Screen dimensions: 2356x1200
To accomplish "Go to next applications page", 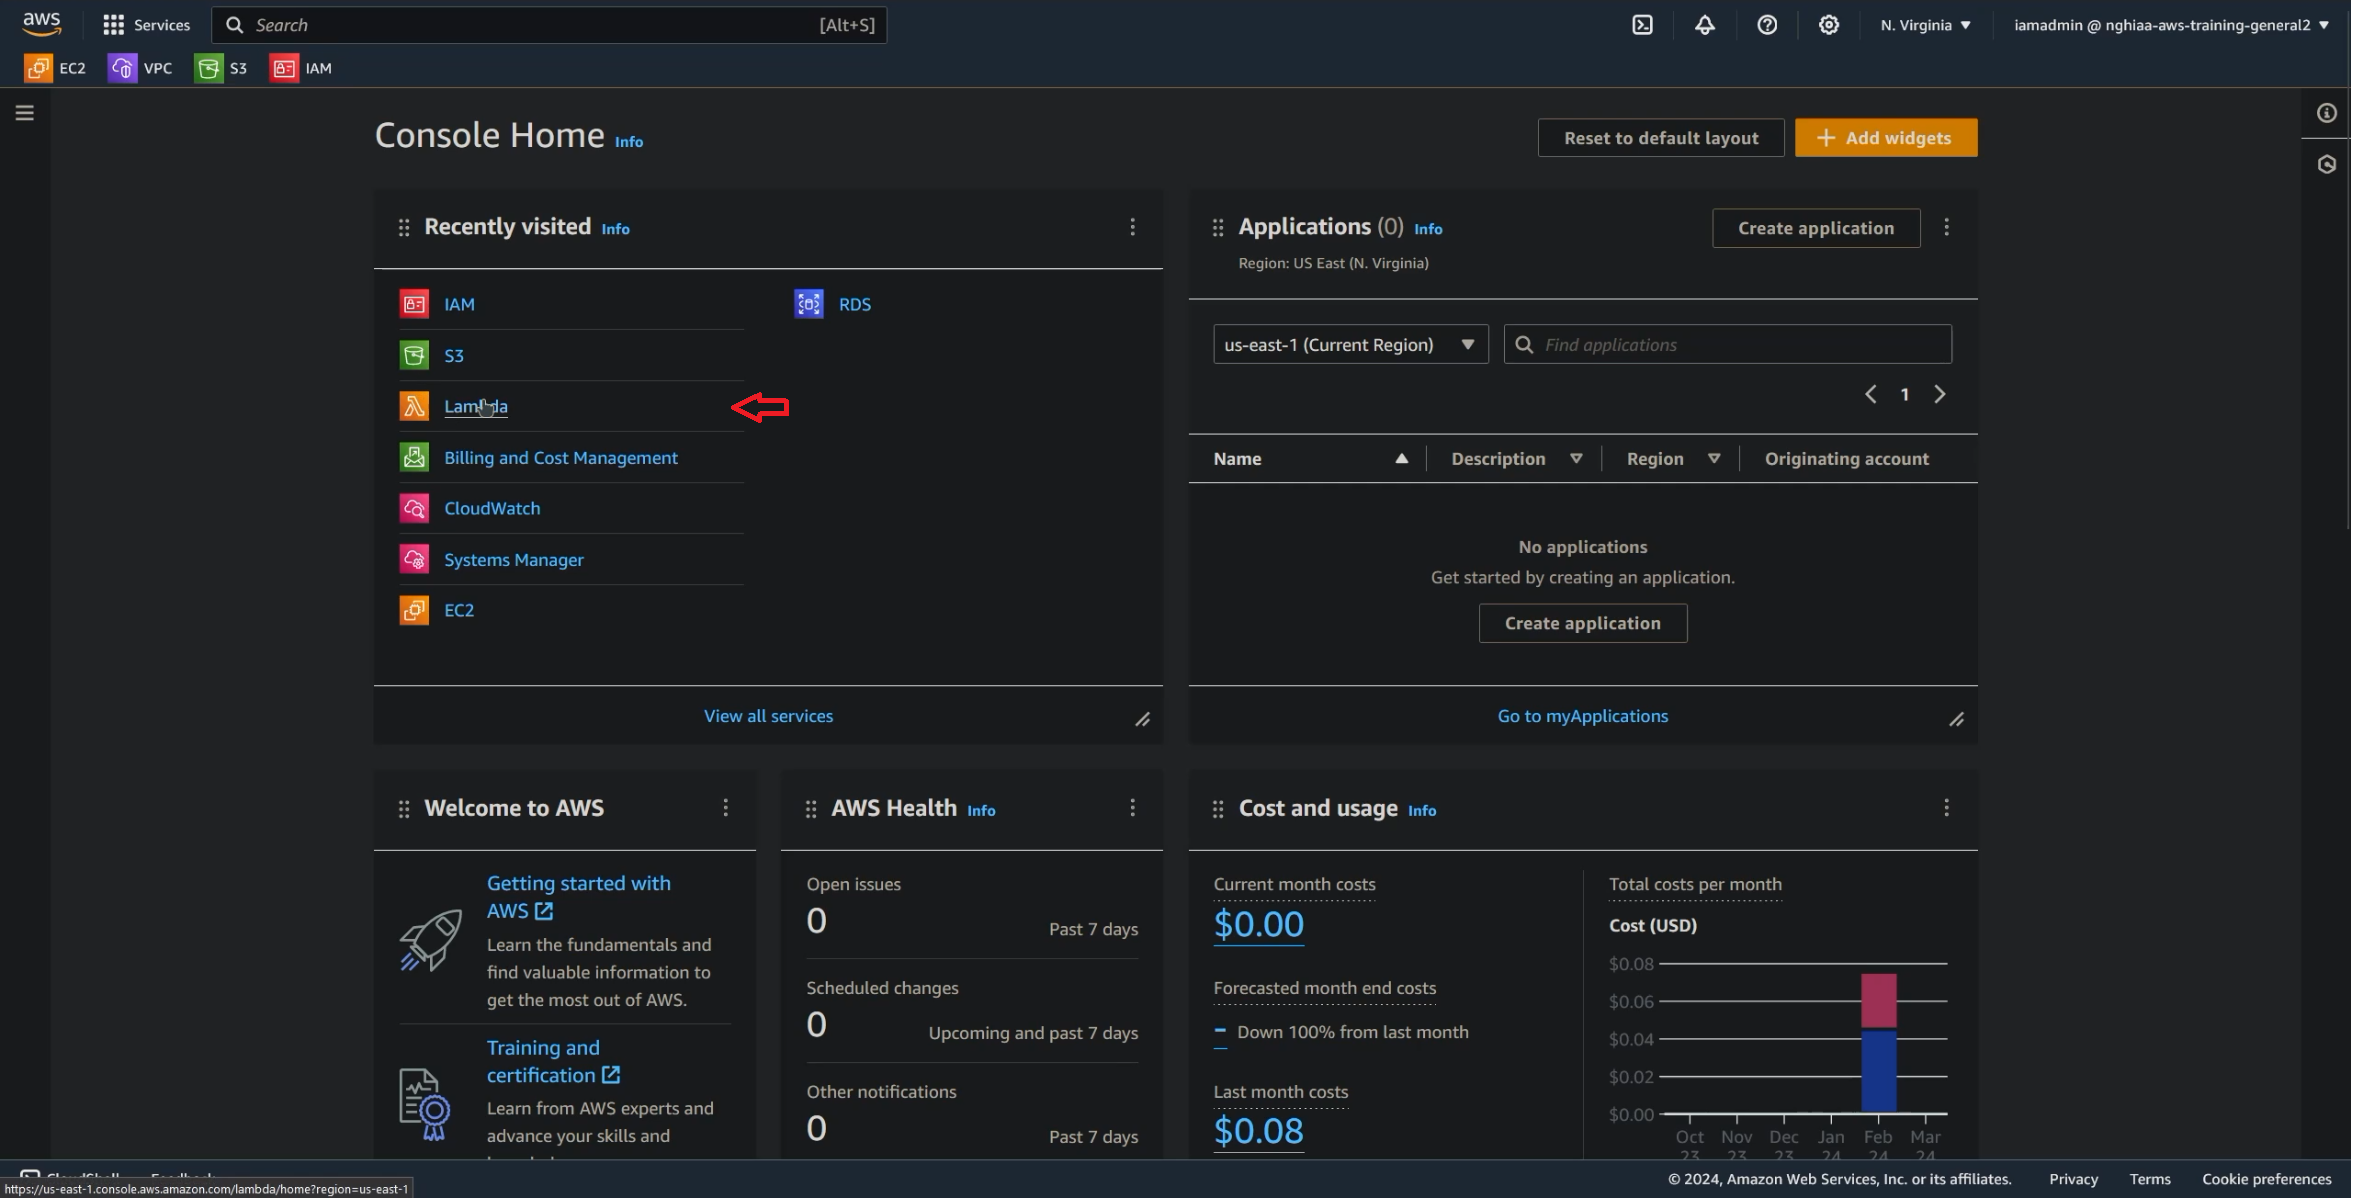I will [x=1940, y=394].
